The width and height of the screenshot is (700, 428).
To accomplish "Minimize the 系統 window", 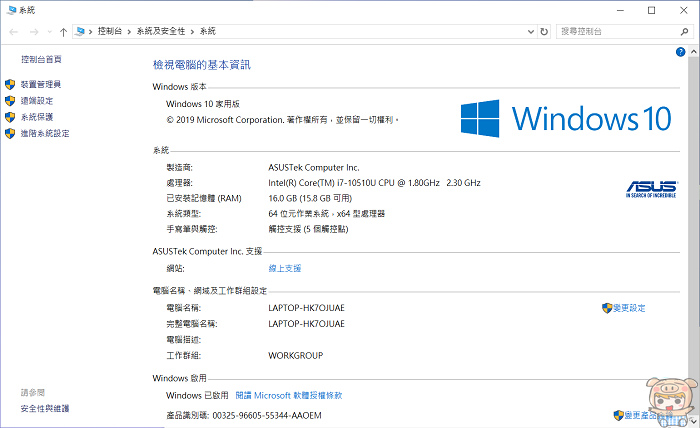I will [620, 10].
